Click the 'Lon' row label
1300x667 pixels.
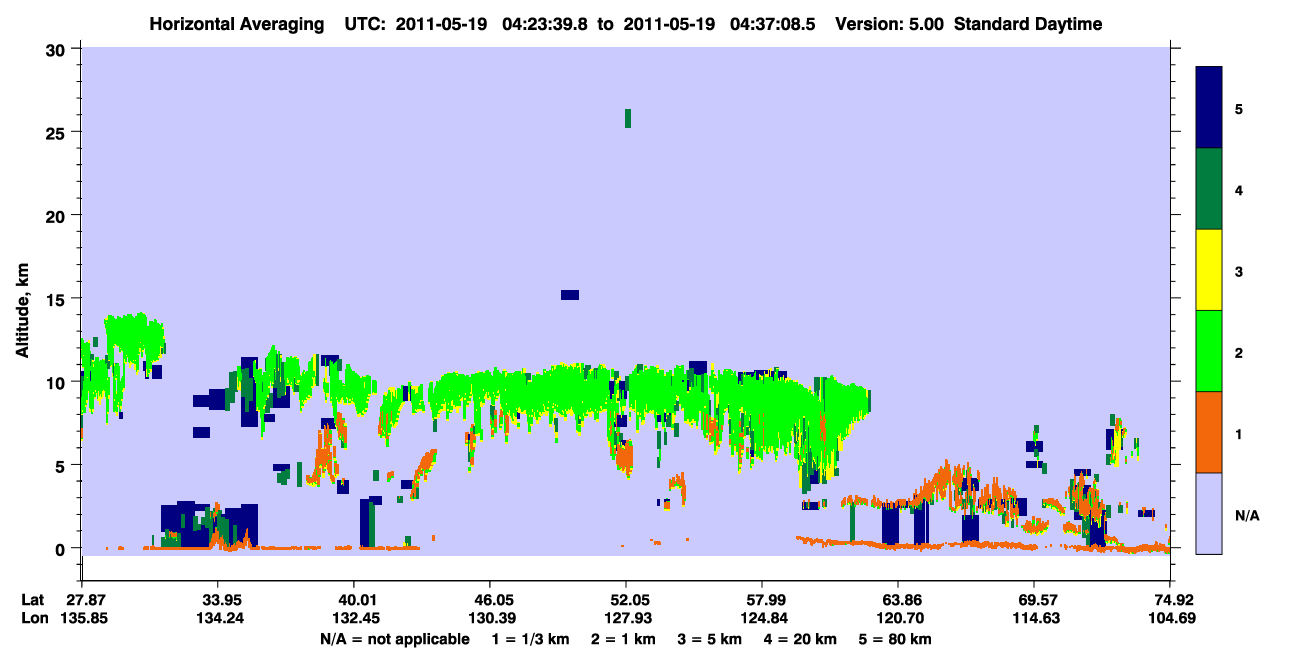coord(33,618)
